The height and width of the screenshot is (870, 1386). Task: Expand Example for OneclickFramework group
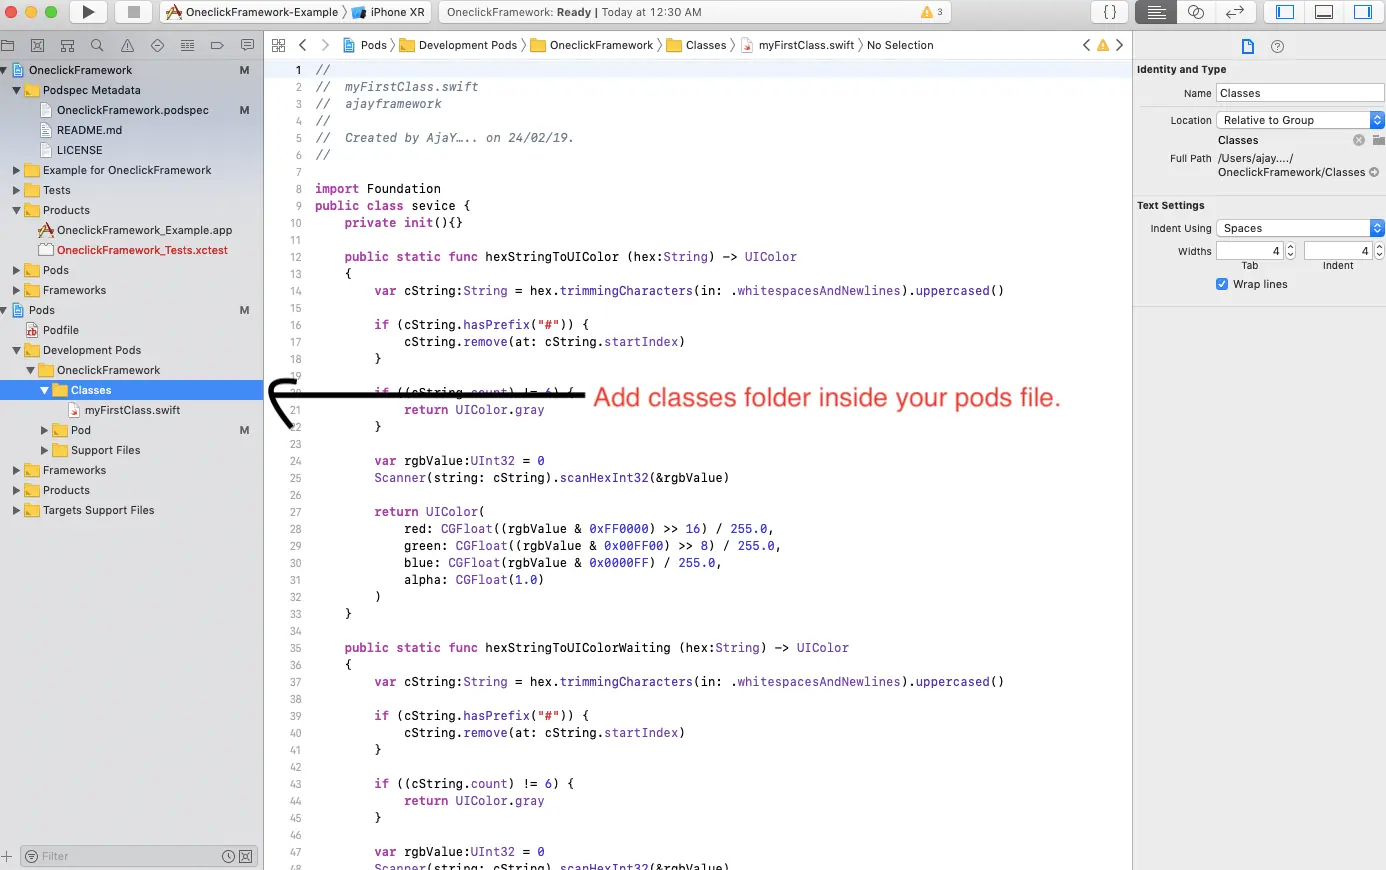click(x=16, y=170)
